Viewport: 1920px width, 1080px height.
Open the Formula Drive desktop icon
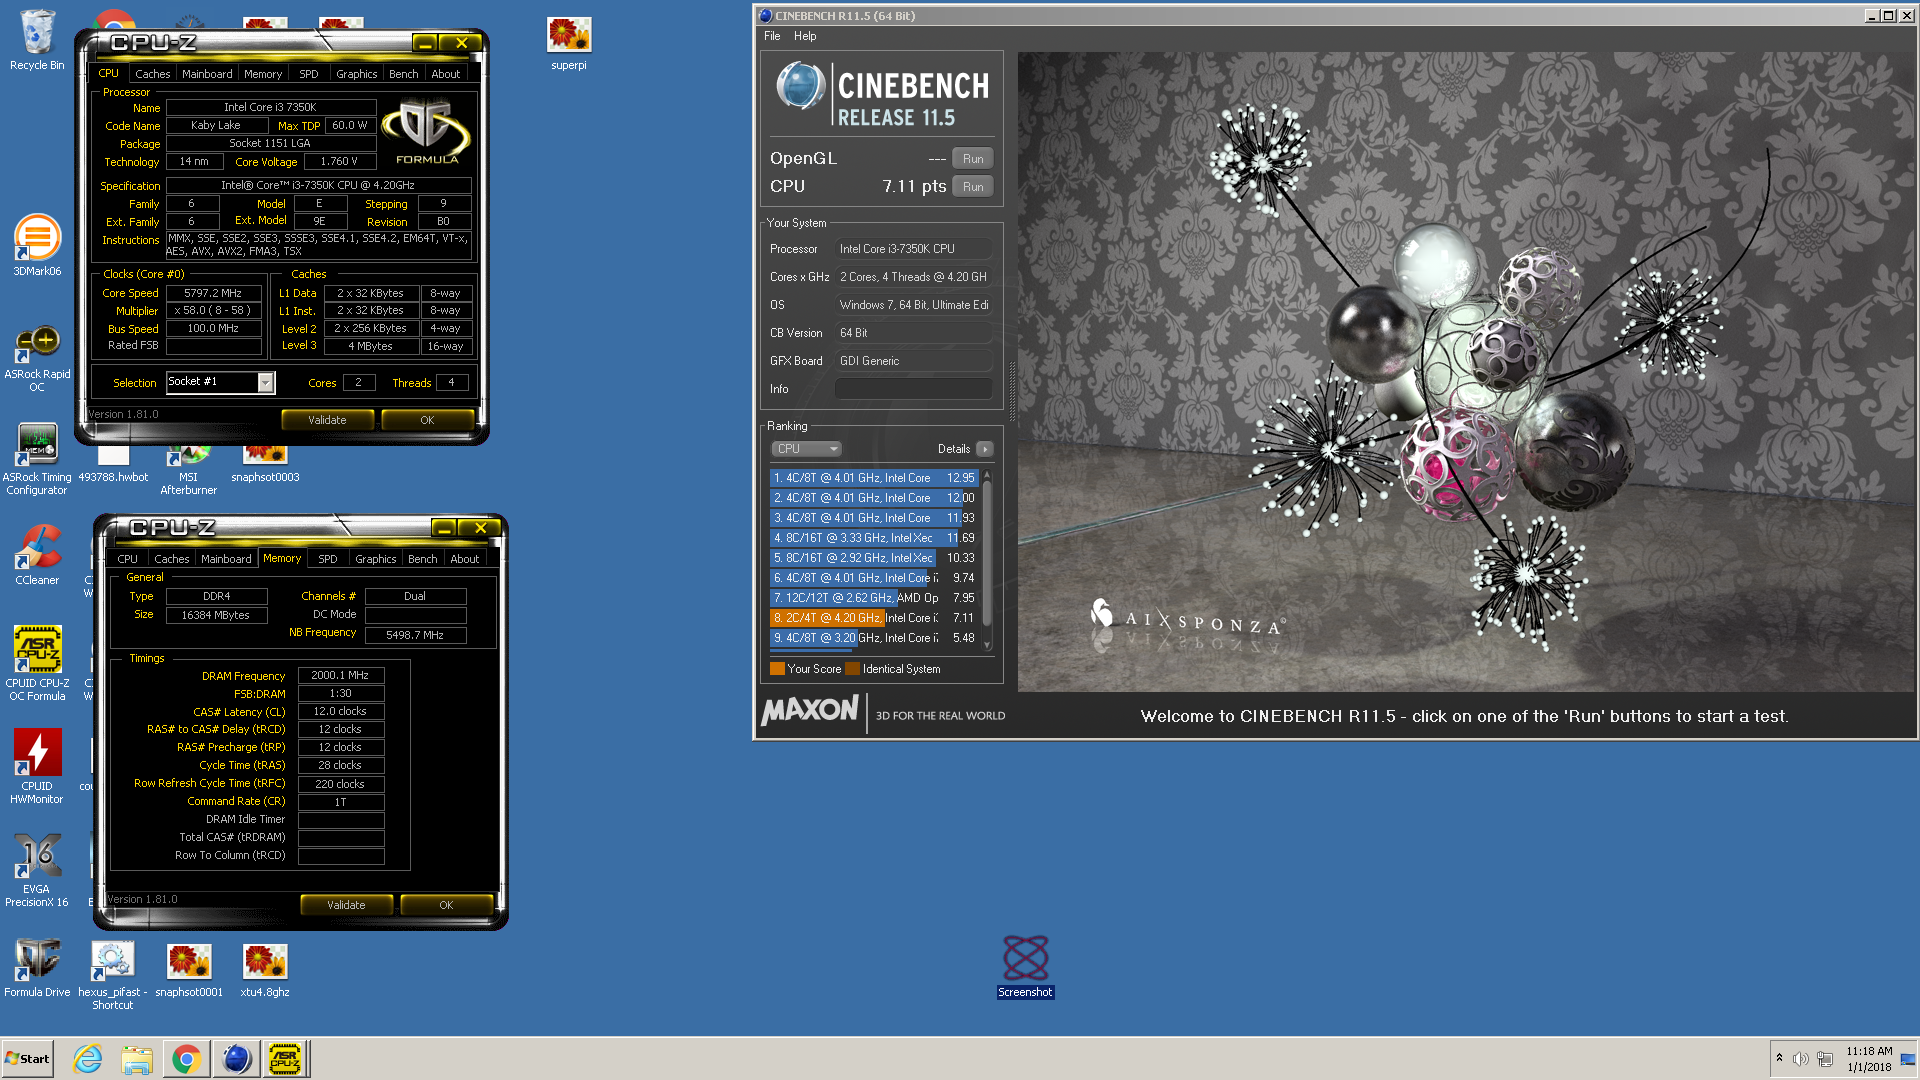[x=37, y=968]
